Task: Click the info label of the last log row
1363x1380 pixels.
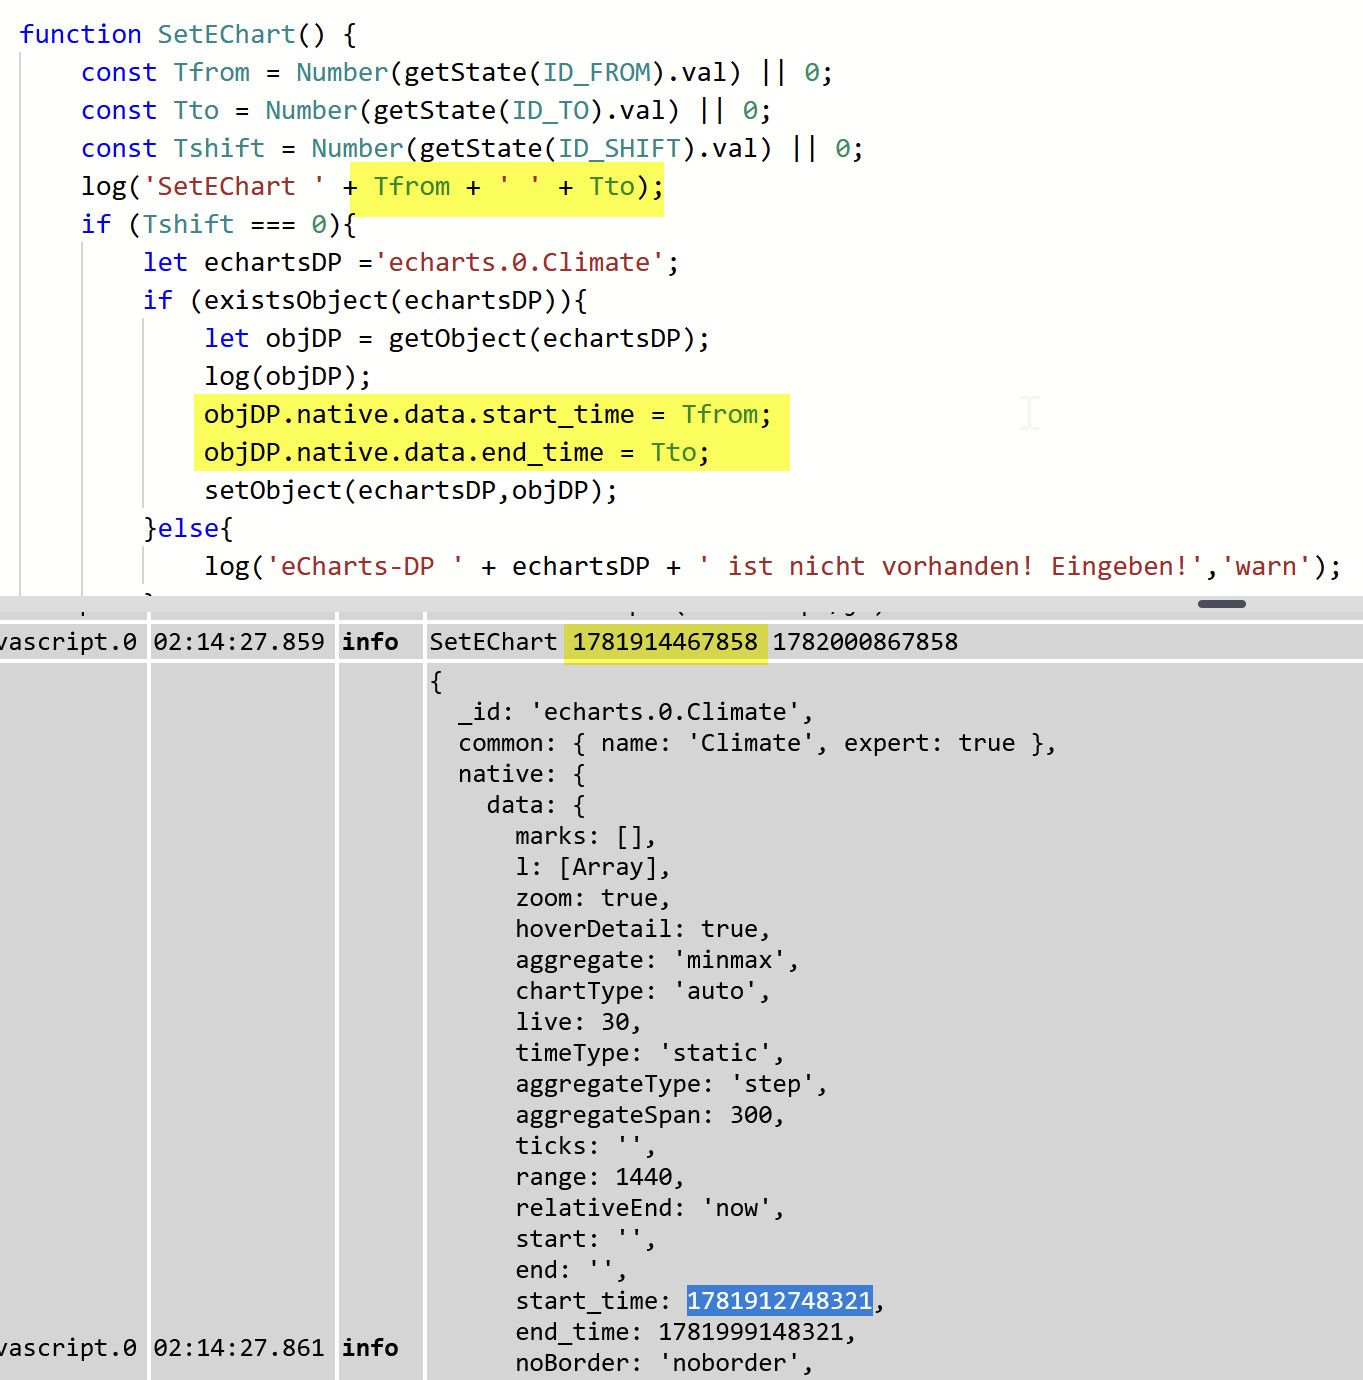Action: click(370, 1348)
